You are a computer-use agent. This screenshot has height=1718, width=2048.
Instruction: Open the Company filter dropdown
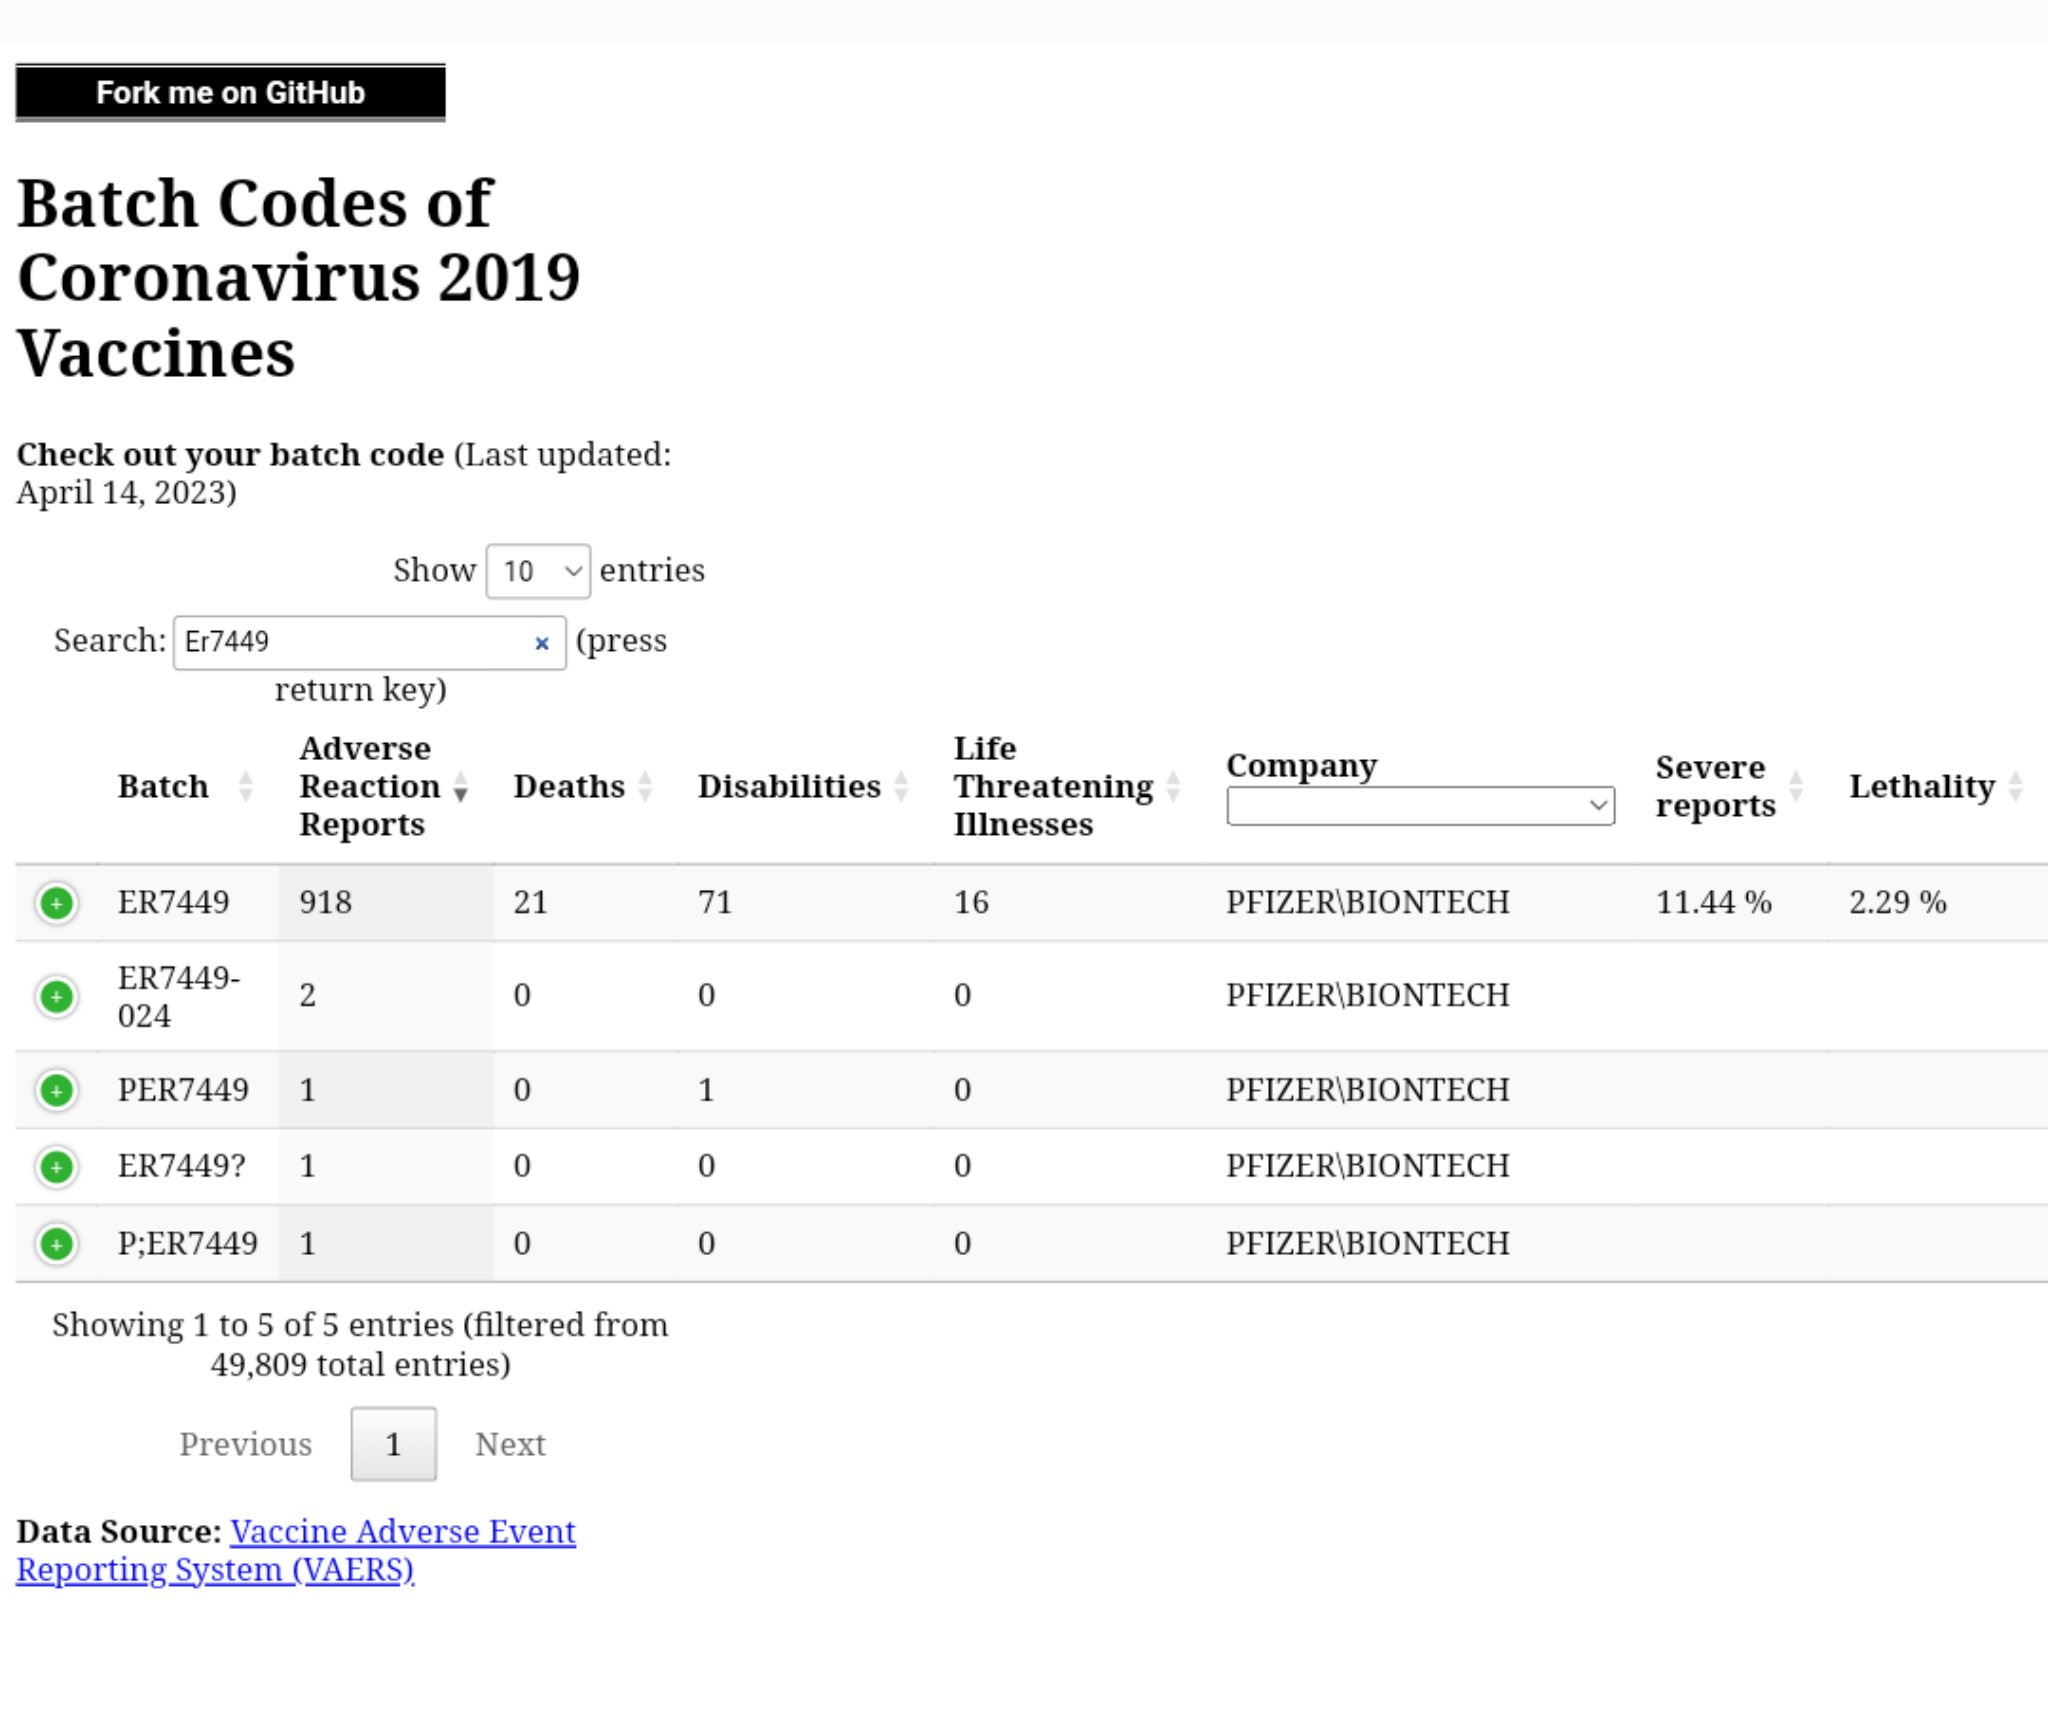tap(1420, 806)
